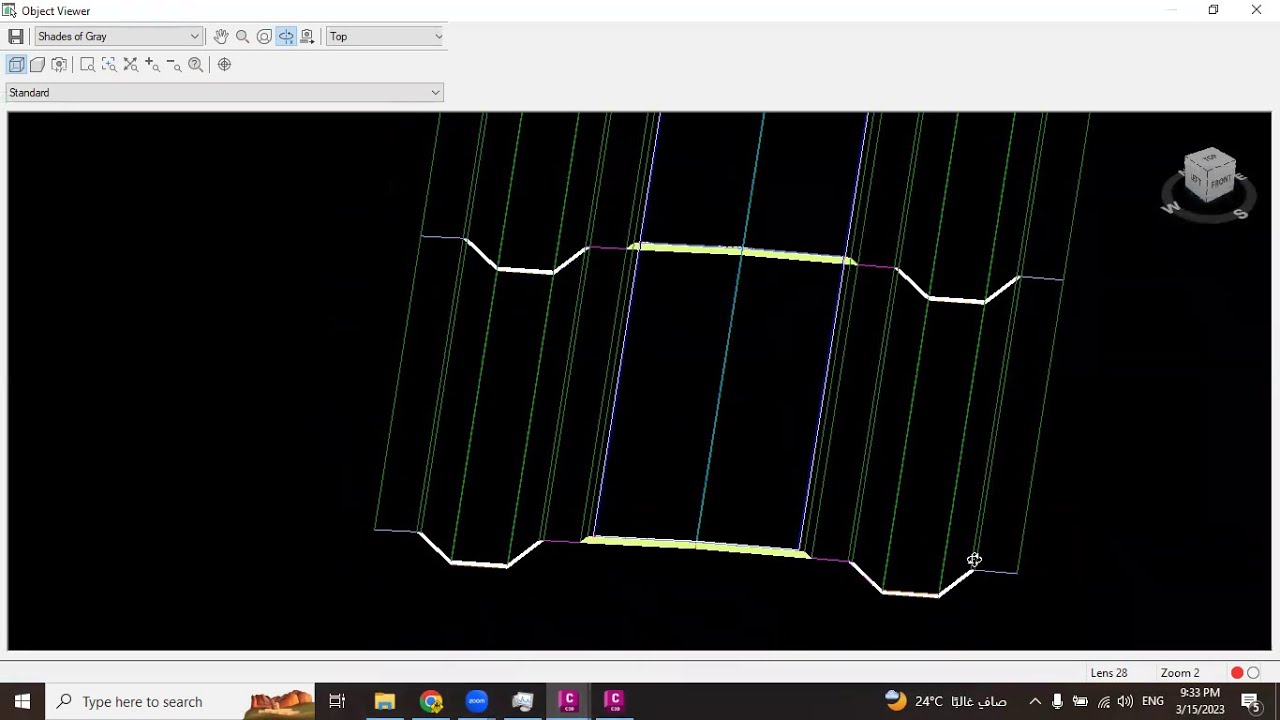This screenshot has height=720, width=1280.
Task: Toggle the continuous orbit tool
Action: pos(286,36)
